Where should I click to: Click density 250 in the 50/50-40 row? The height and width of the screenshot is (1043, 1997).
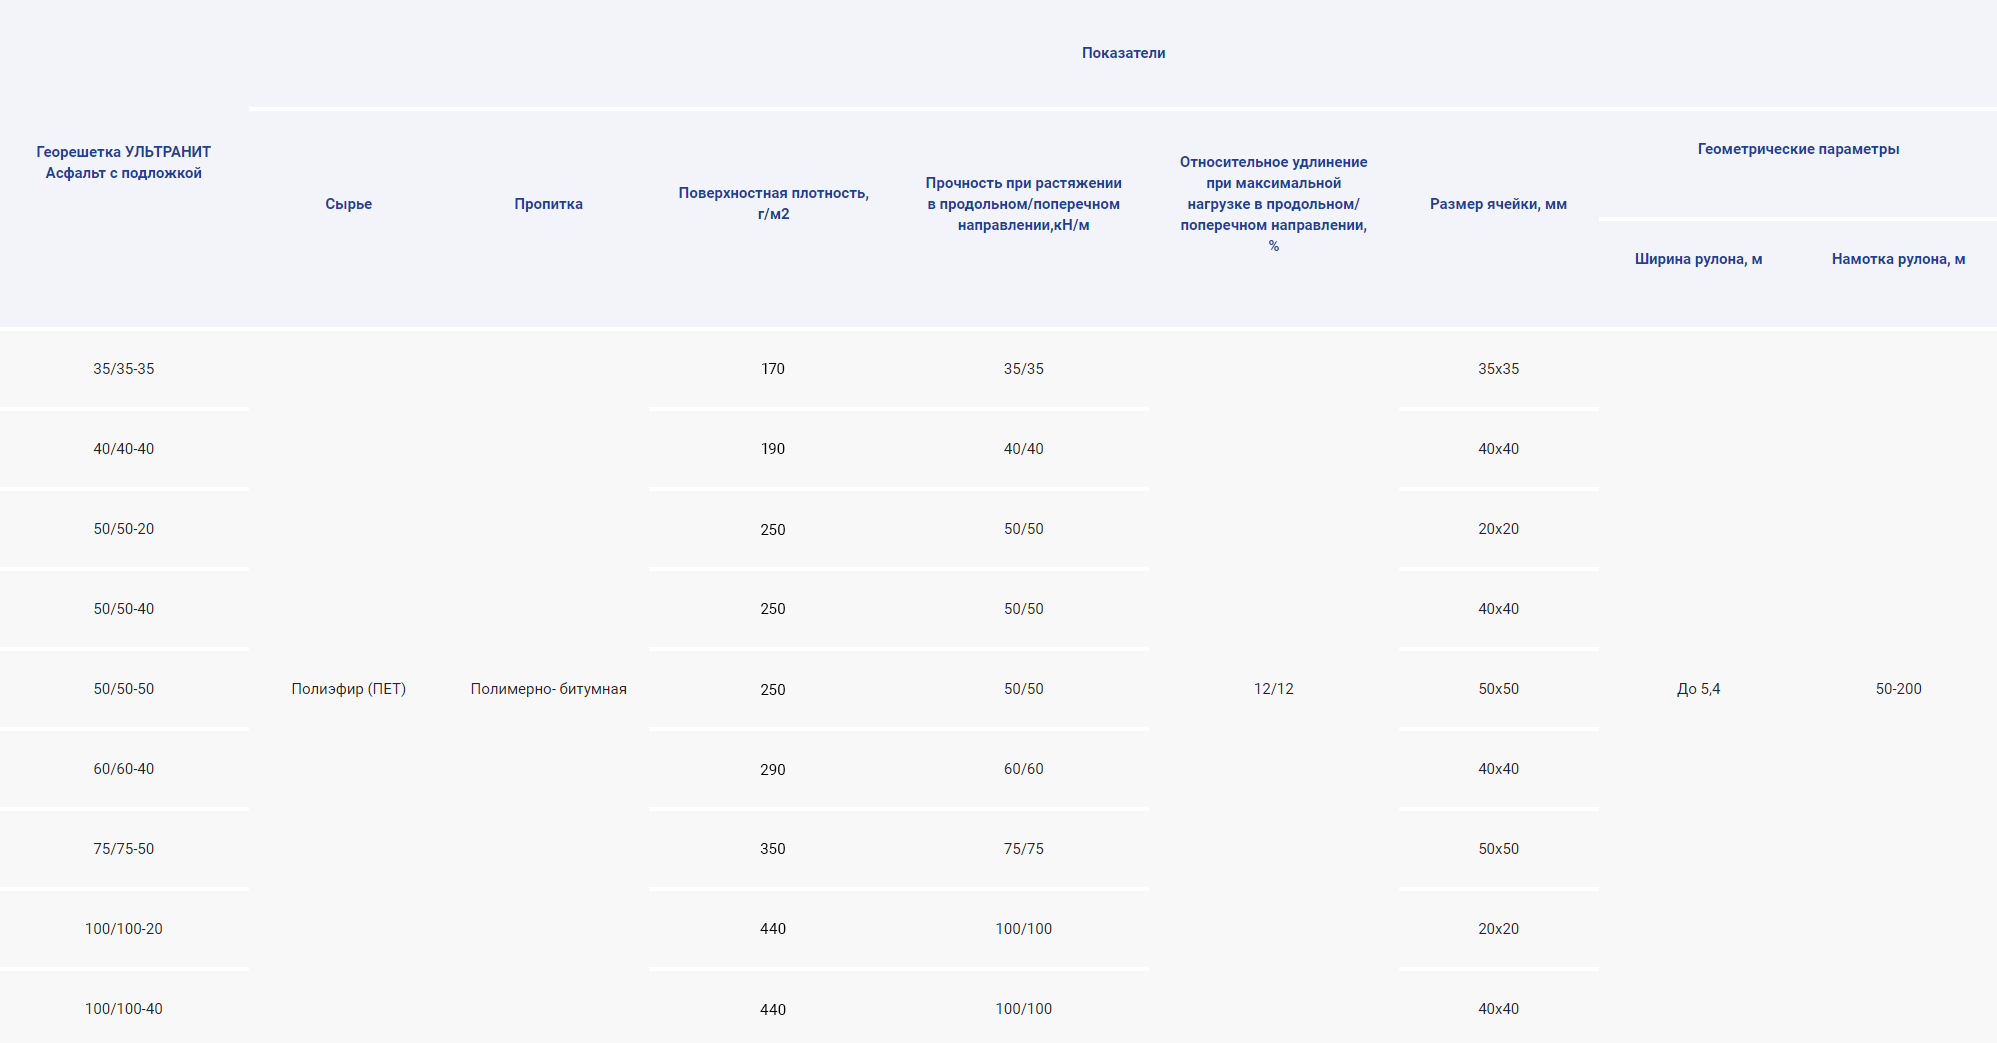(773, 609)
